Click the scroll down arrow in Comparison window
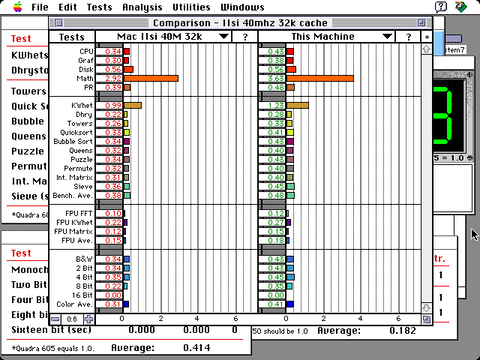480x360 pixels. (427, 307)
